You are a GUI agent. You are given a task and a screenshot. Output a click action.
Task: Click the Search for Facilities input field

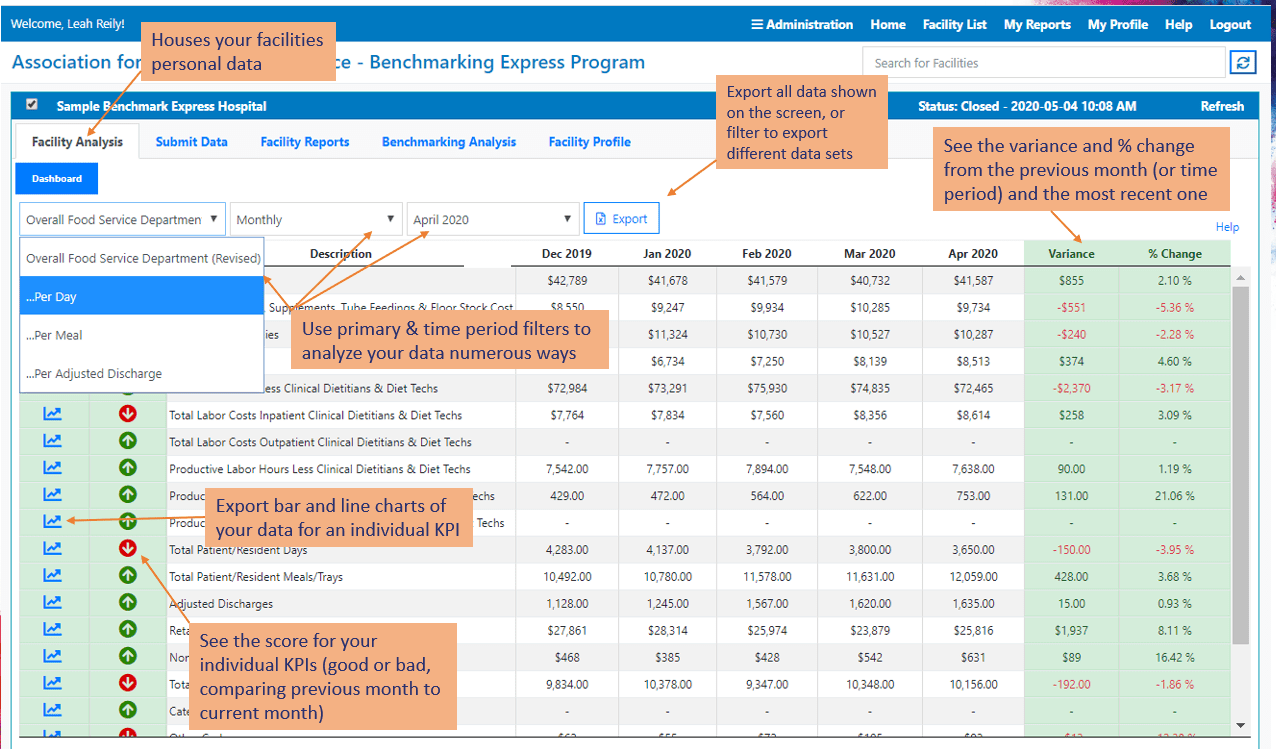pyautogui.click(x=1043, y=63)
